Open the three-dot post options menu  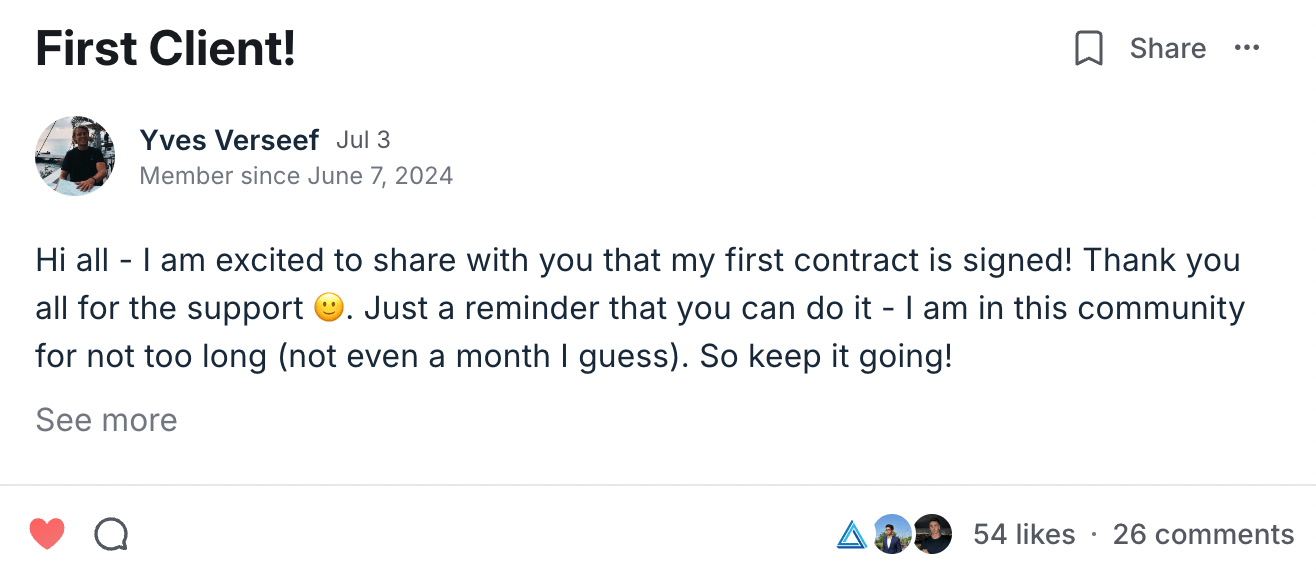[x=1247, y=48]
